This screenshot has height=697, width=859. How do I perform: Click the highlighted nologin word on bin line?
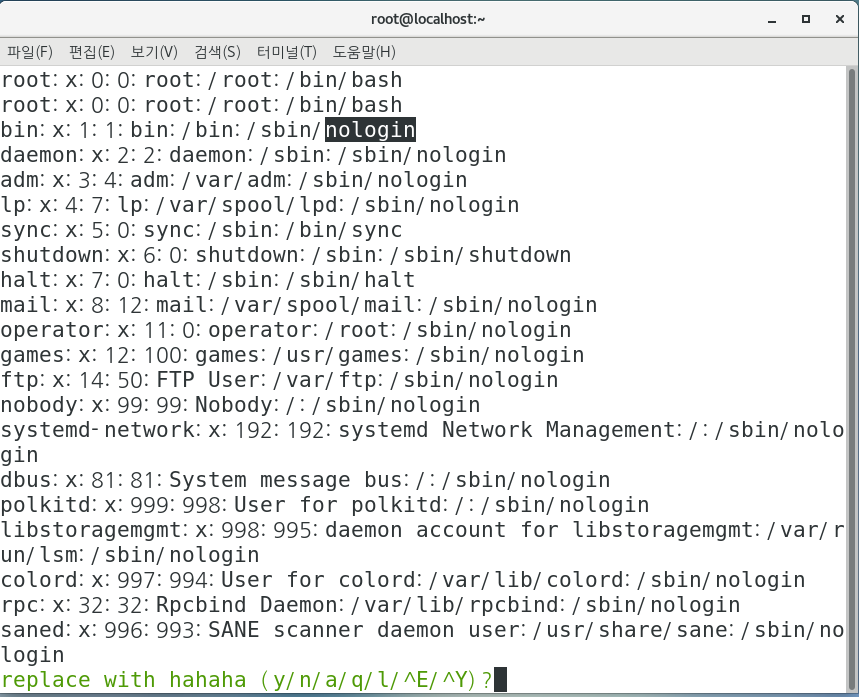370,130
